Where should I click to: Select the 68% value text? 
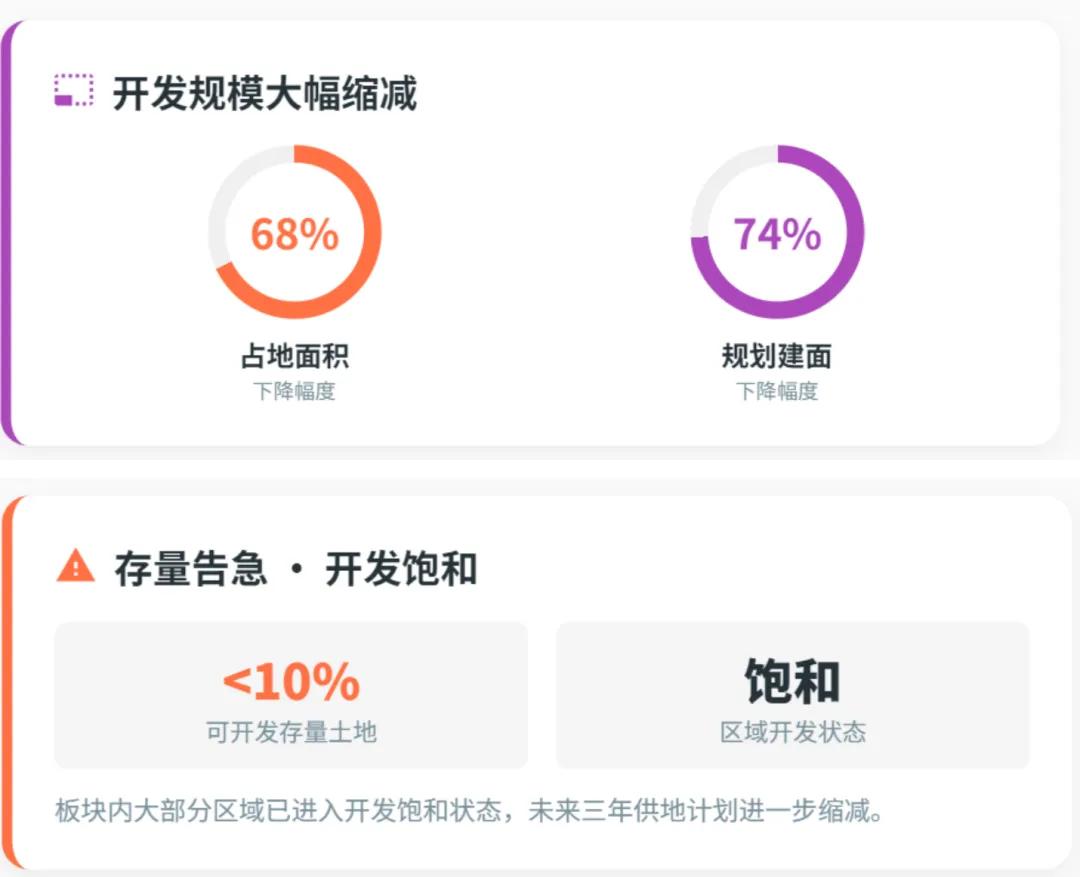(295, 234)
